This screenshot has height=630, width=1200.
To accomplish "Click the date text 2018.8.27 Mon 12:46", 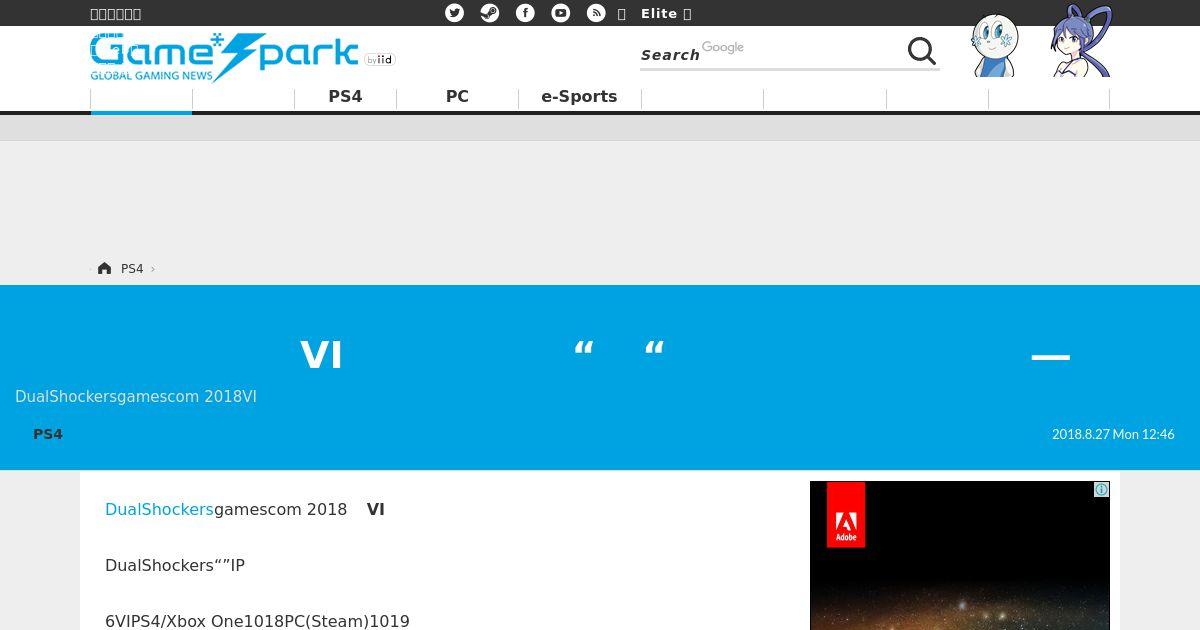I will [1113, 434].
